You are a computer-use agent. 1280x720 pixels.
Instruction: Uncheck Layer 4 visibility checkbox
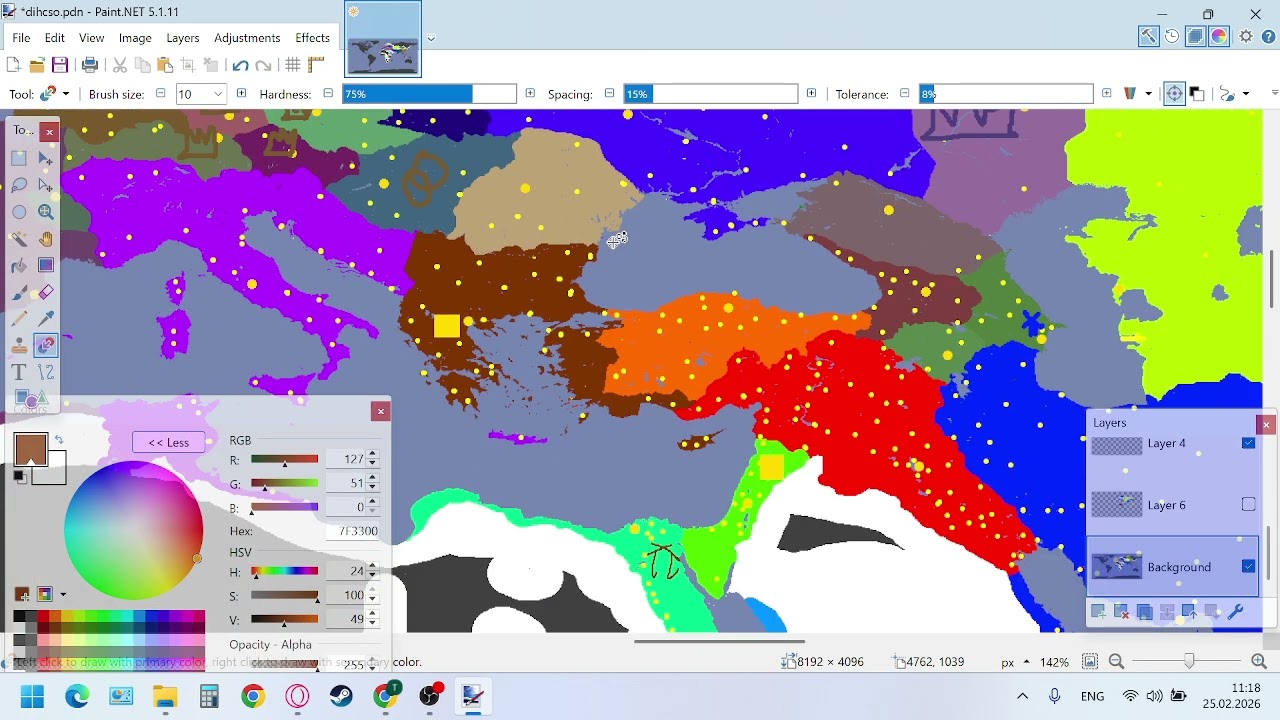[x=1248, y=443]
